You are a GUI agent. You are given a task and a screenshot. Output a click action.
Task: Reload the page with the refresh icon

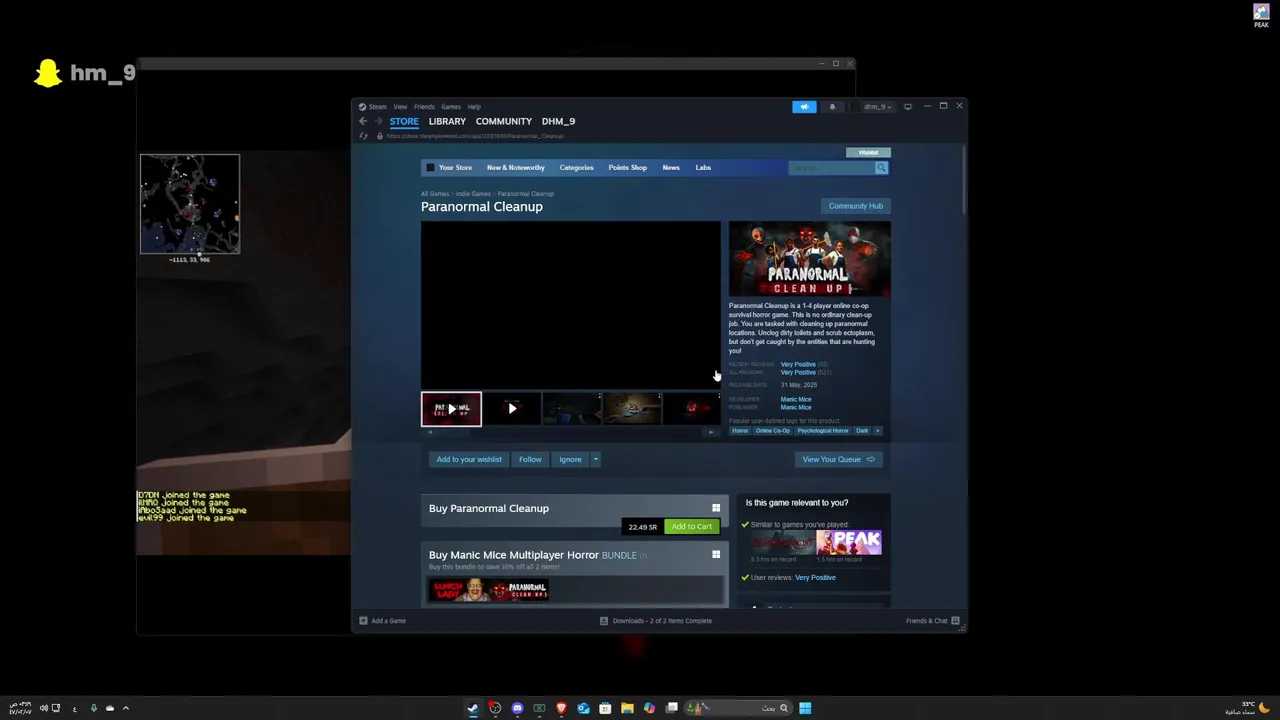click(363, 136)
